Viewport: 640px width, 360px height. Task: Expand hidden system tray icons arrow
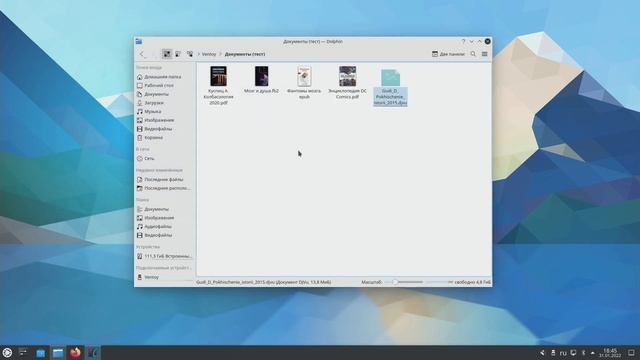593,353
